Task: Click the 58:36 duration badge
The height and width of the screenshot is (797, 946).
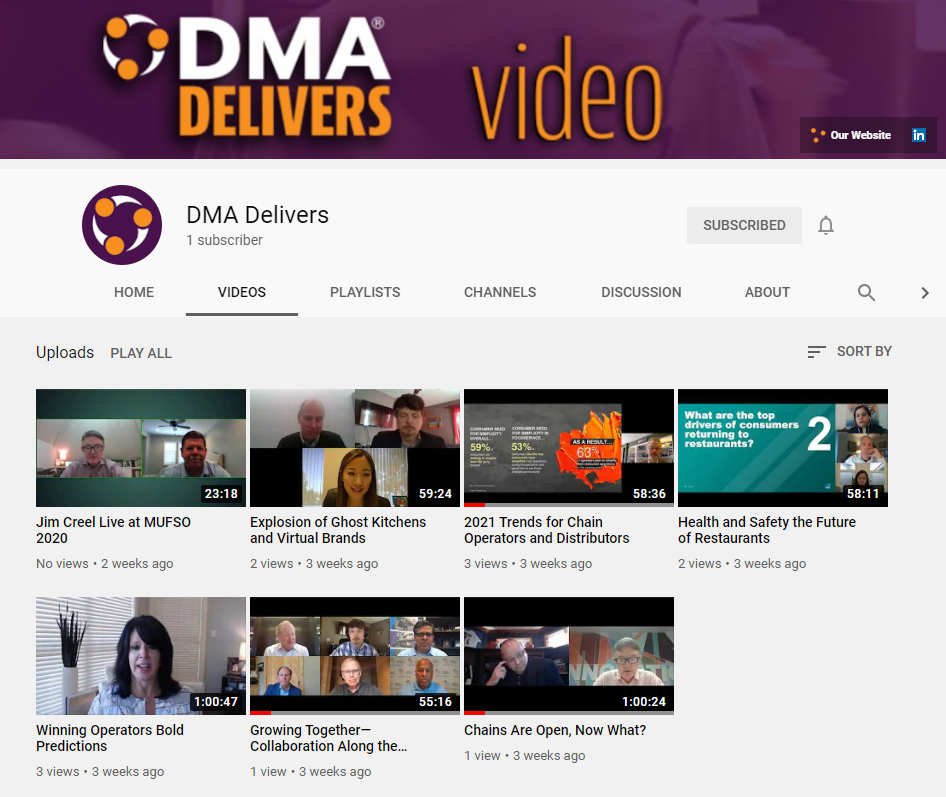Action: click(x=649, y=494)
